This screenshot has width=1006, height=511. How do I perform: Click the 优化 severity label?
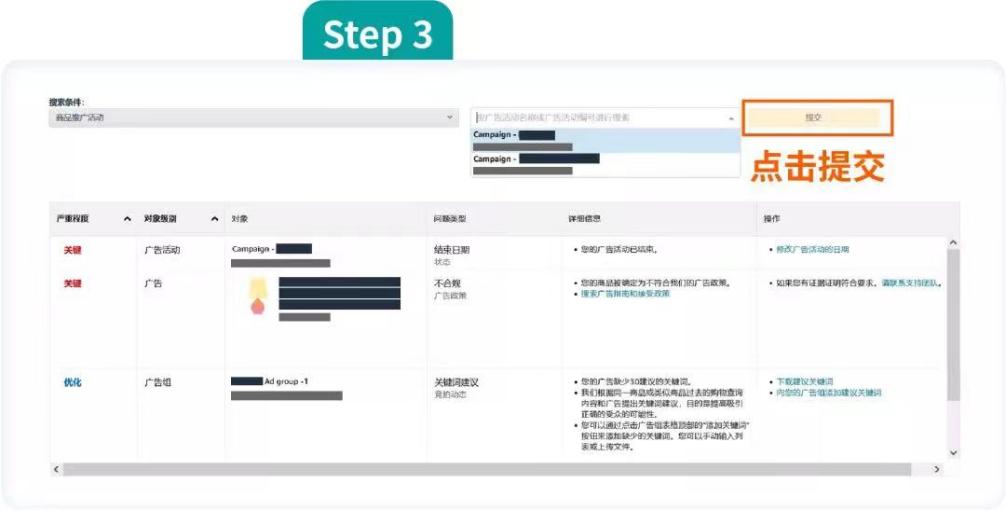coord(72,383)
